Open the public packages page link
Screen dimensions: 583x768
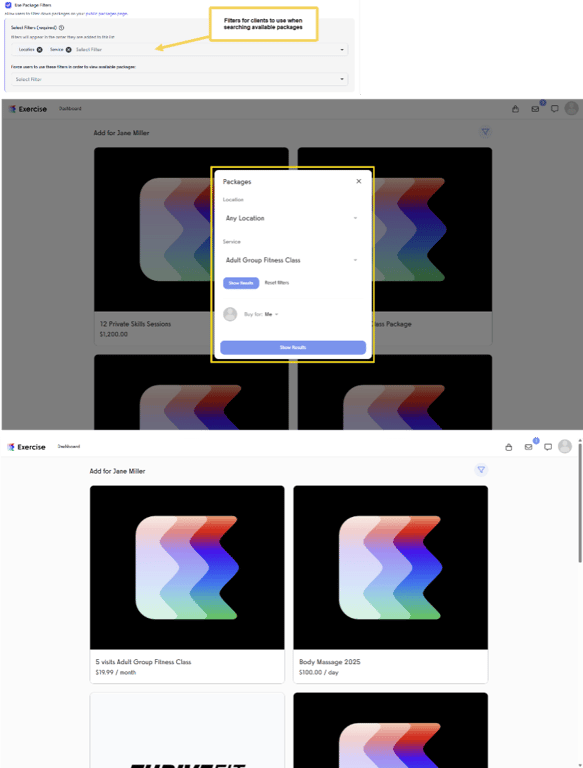(x=106, y=14)
